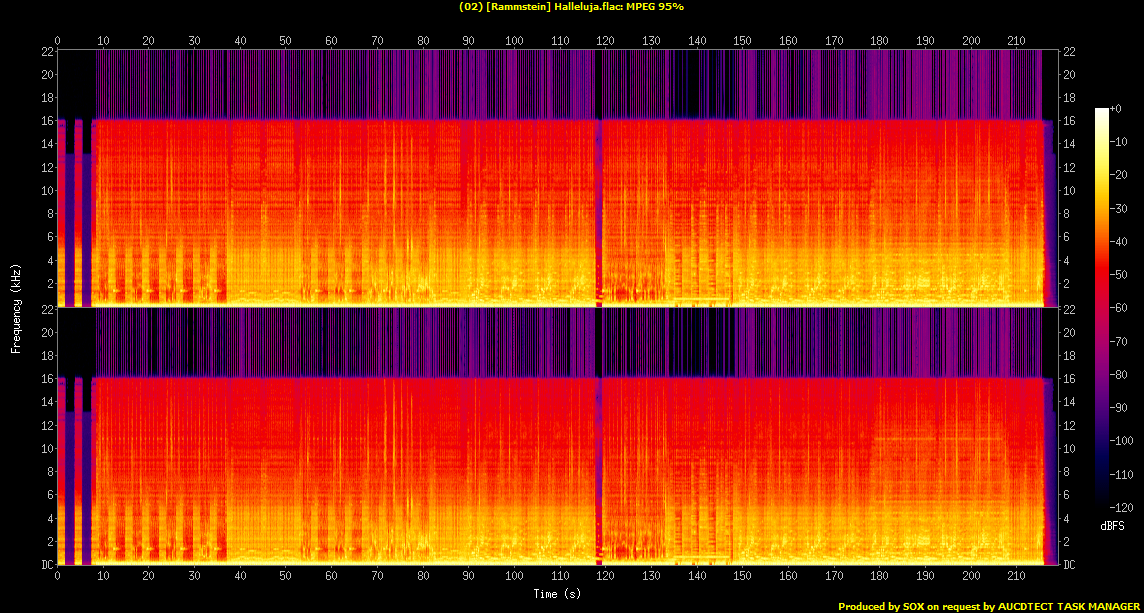Click the 0 s mark on the top time axis
1144x613 pixels.
pos(58,41)
